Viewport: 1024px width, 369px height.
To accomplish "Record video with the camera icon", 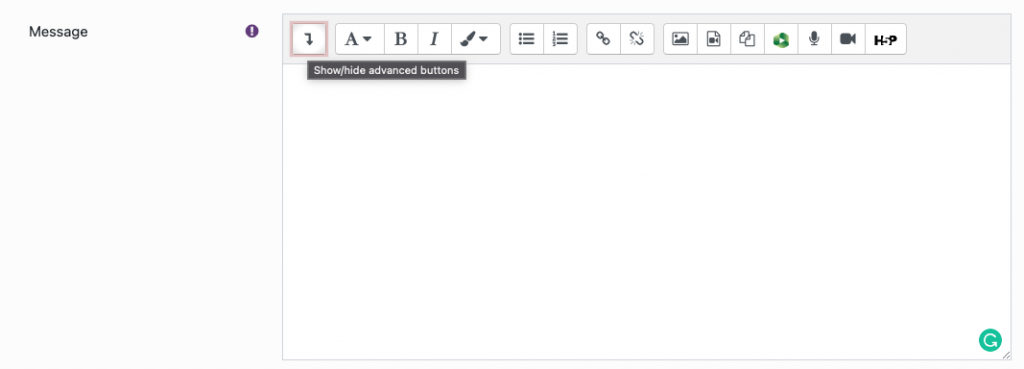I will (848, 39).
